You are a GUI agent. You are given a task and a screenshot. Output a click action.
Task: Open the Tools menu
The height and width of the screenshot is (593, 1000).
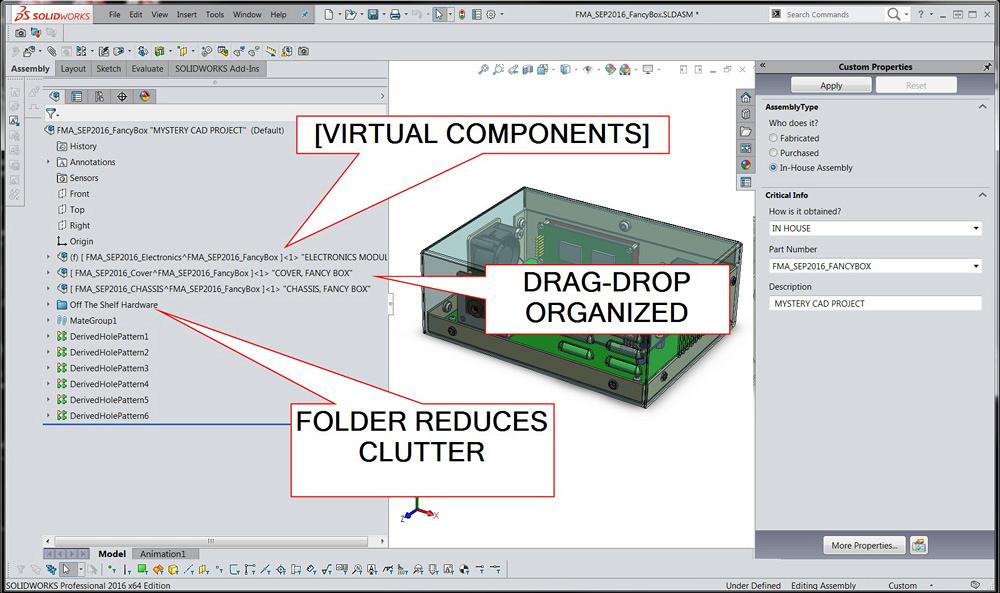(x=215, y=14)
